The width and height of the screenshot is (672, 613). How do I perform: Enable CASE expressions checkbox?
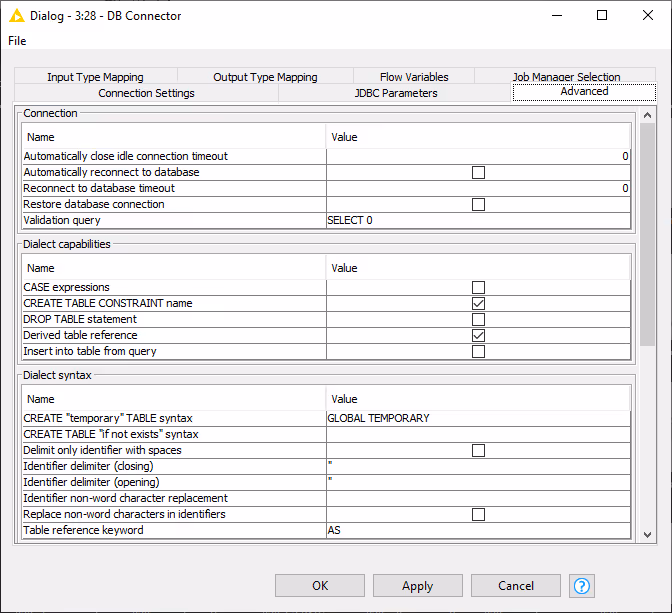coord(478,287)
